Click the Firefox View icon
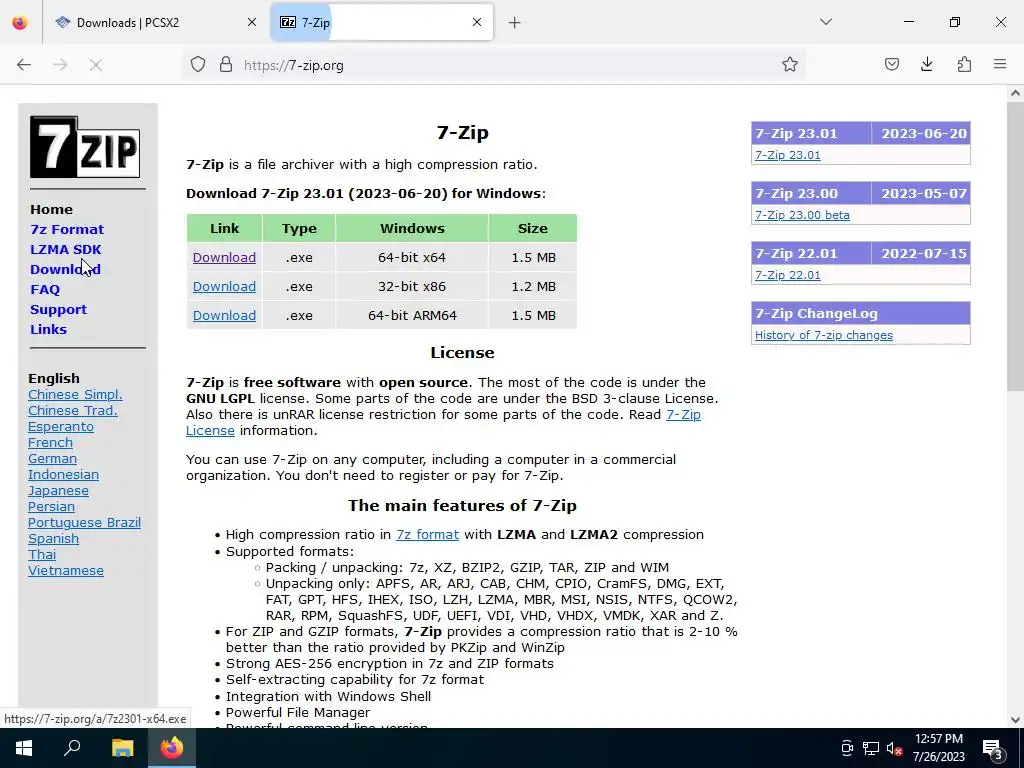 [x=20, y=23]
